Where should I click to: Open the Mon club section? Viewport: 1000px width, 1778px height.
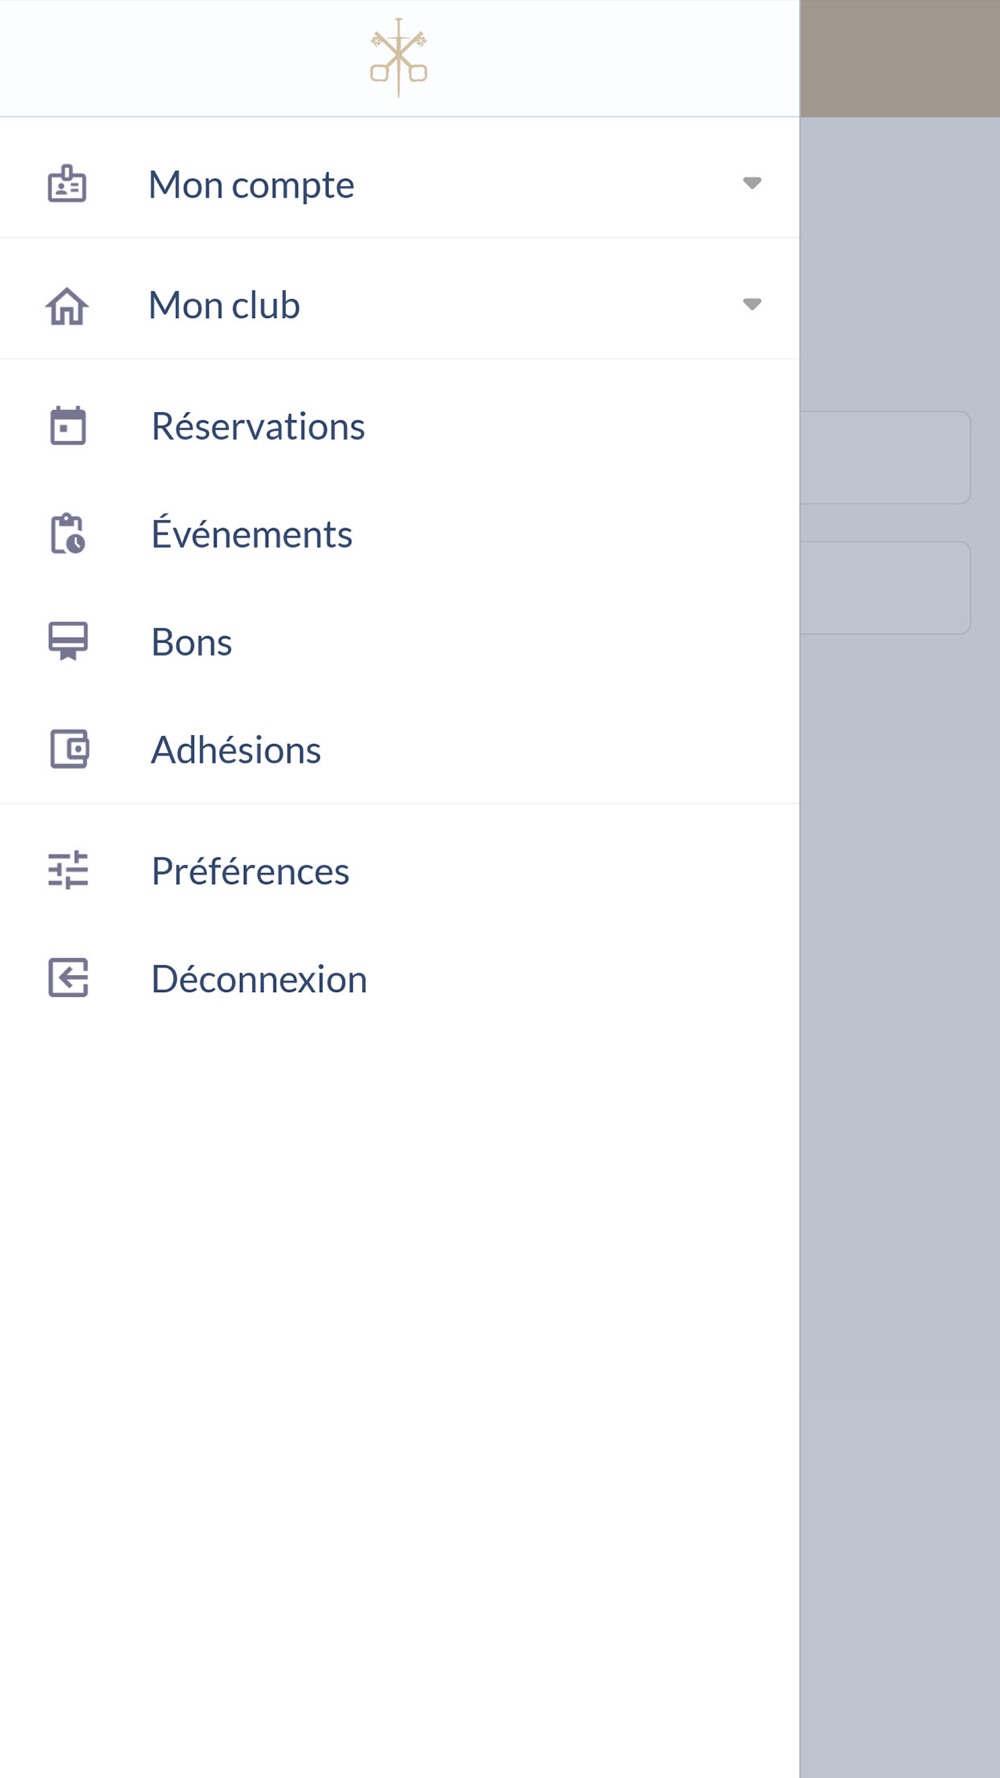[224, 306]
